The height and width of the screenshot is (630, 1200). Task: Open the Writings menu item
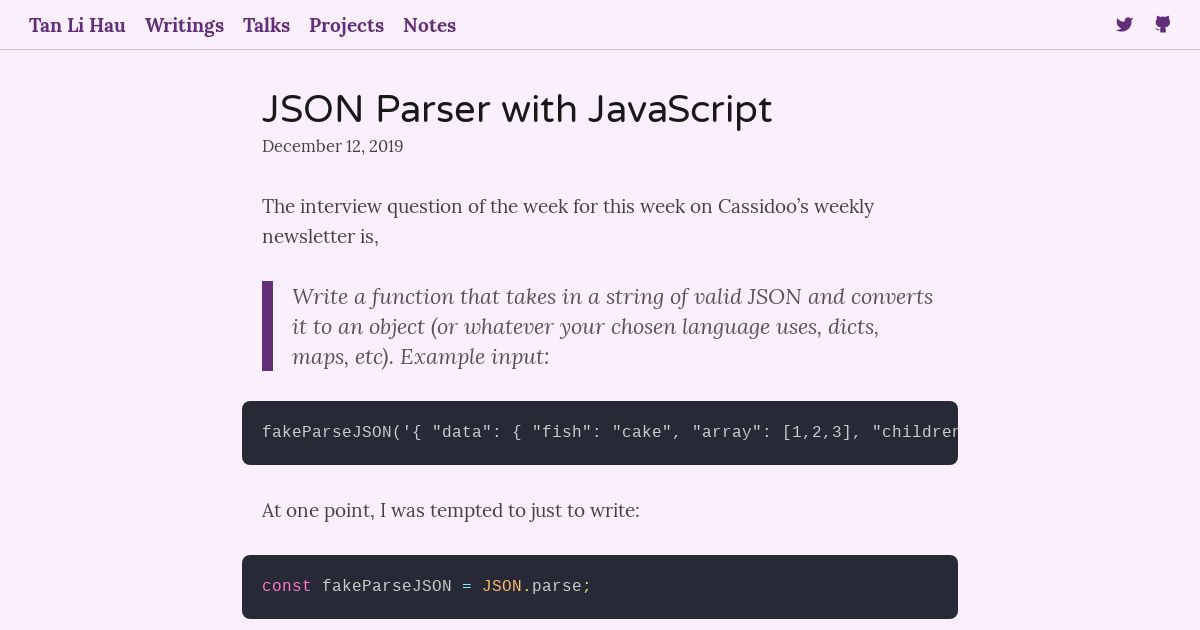[x=184, y=25]
